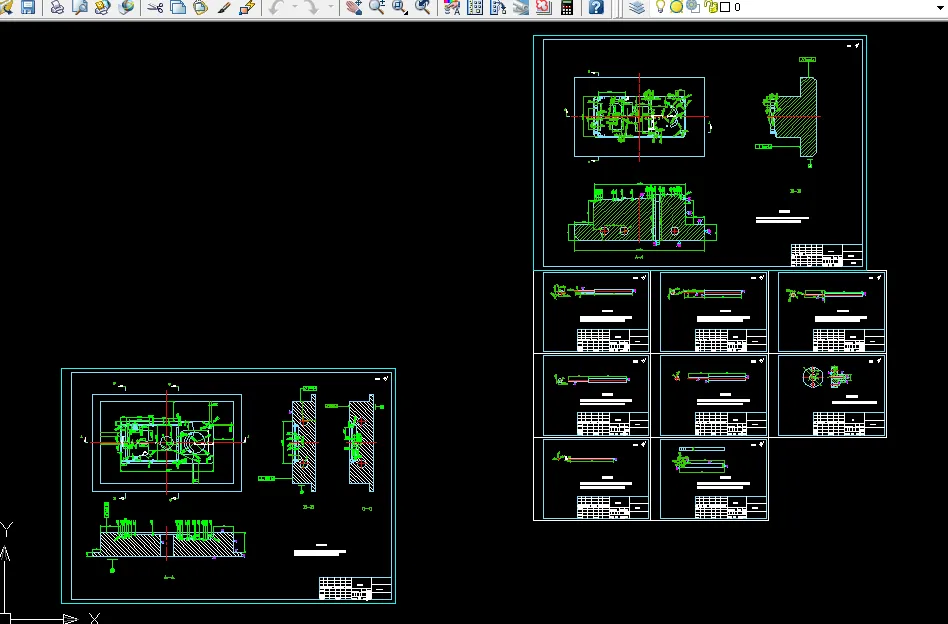Activate the Pan hand tool
The image size is (948, 624).
coord(354,7)
